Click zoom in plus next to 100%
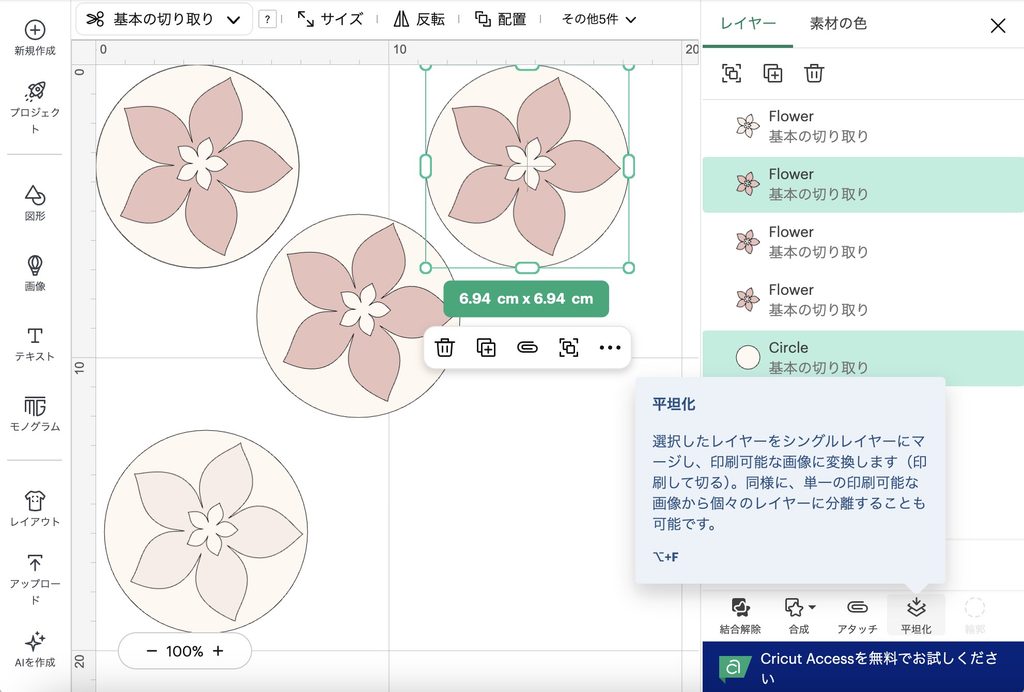1024x692 pixels. pyautogui.click(x=218, y=651)
